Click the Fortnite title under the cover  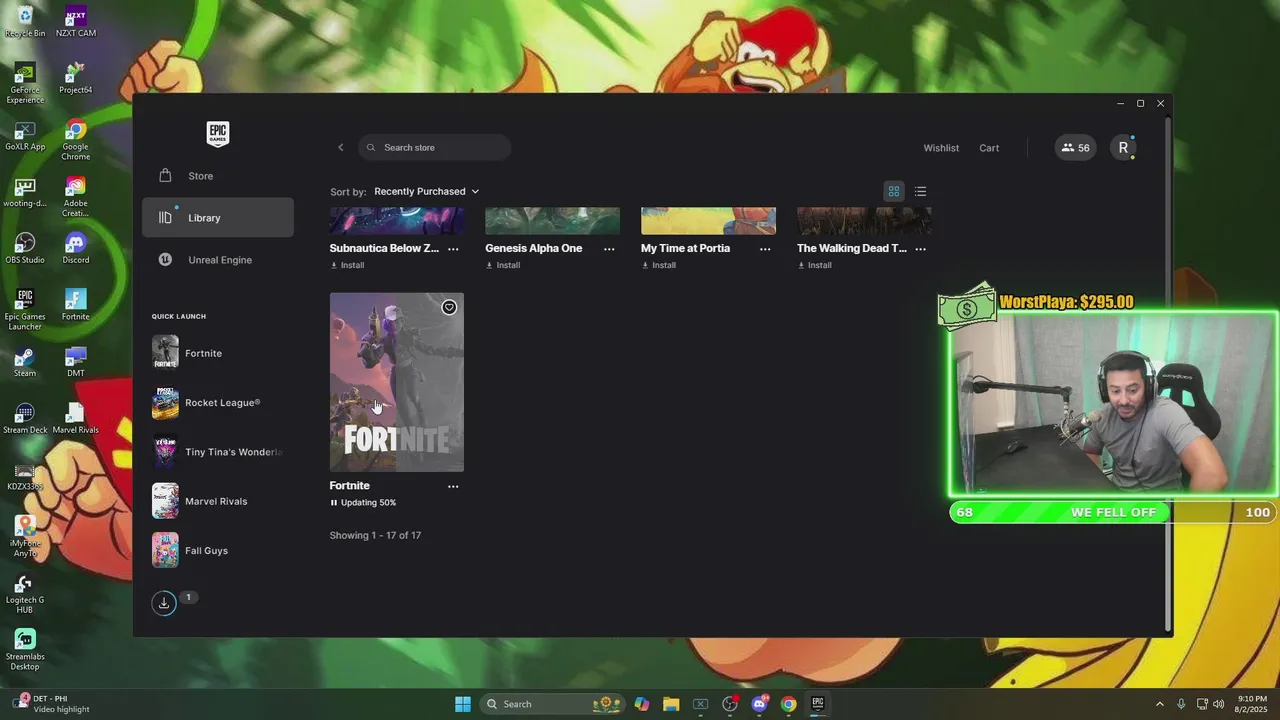point(349,486)
